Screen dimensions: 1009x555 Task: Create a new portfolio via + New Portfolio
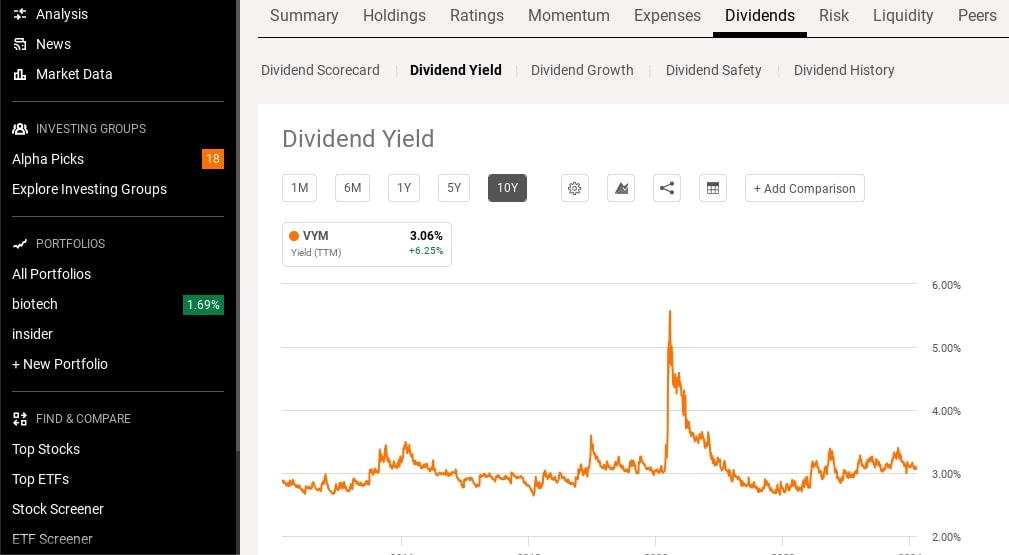pyautogui.click(x=60, y=364)
